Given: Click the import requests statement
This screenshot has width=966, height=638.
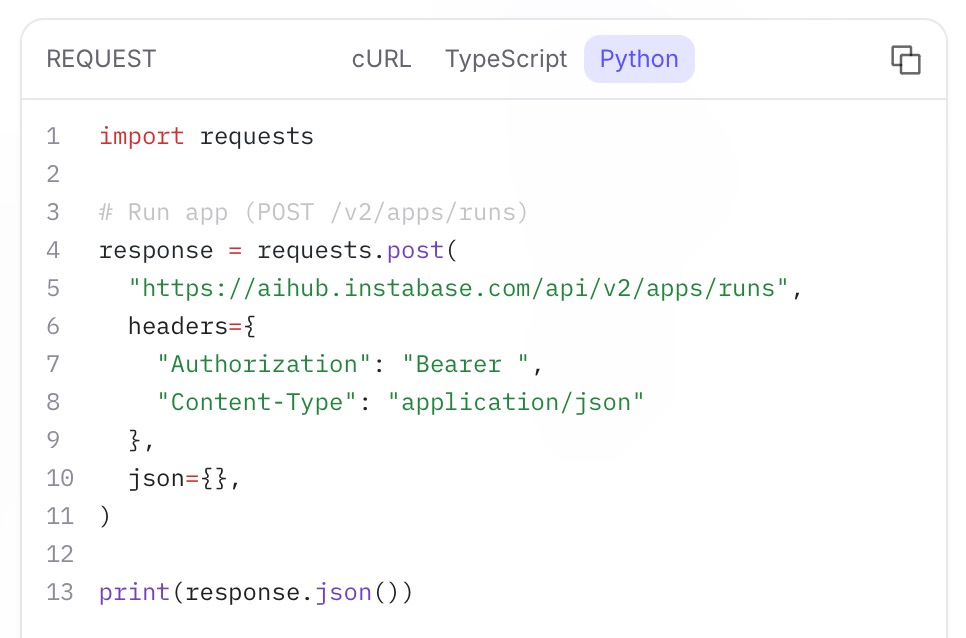Looking at the screenshot, I should click(x=205, y=136).
